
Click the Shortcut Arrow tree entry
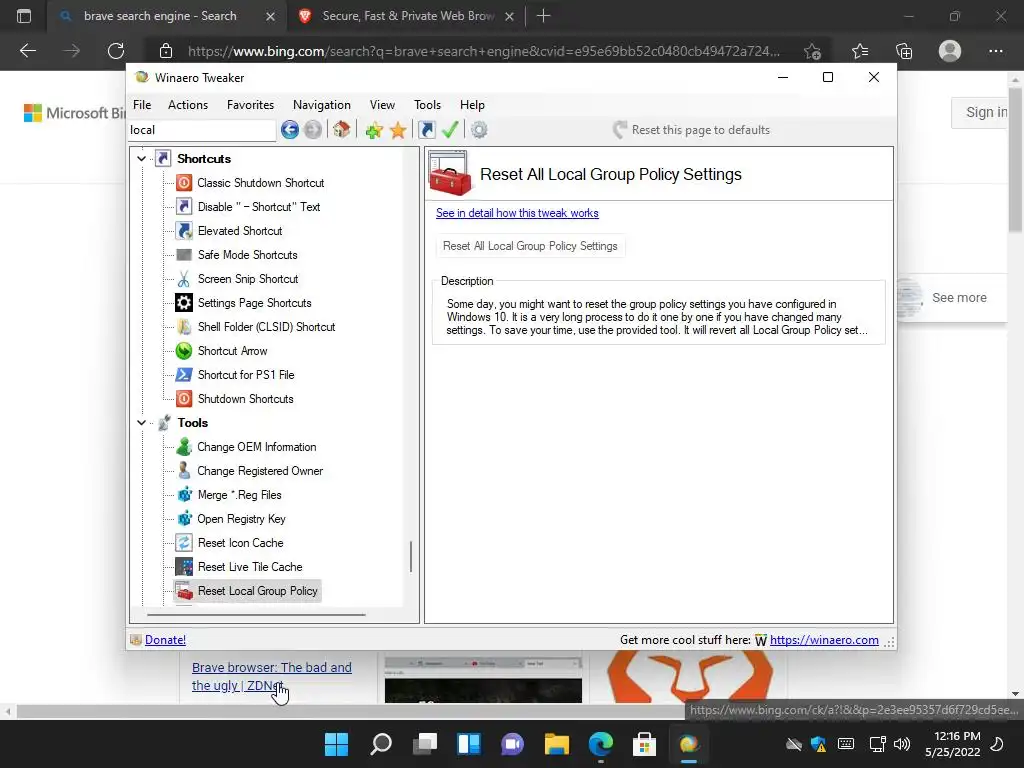232,351
